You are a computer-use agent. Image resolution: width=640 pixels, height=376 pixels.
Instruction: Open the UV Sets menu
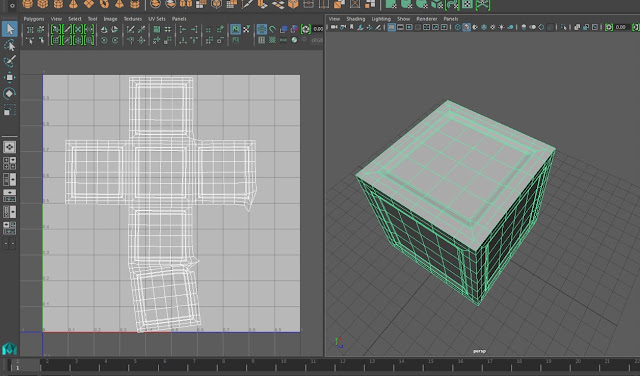point(157,19)
